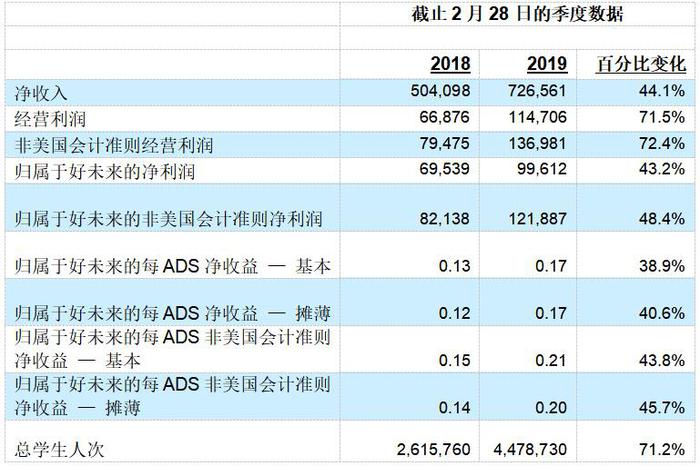
Task: Select the 71.2% cell
Action: (662, 449)
